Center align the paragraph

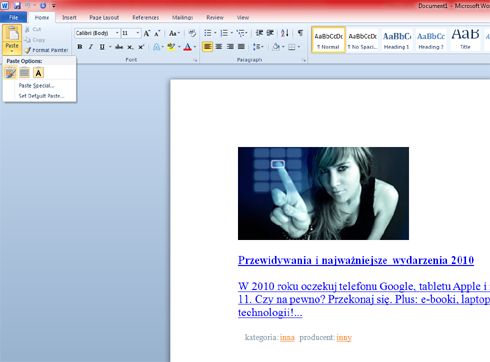pos(219,47)
